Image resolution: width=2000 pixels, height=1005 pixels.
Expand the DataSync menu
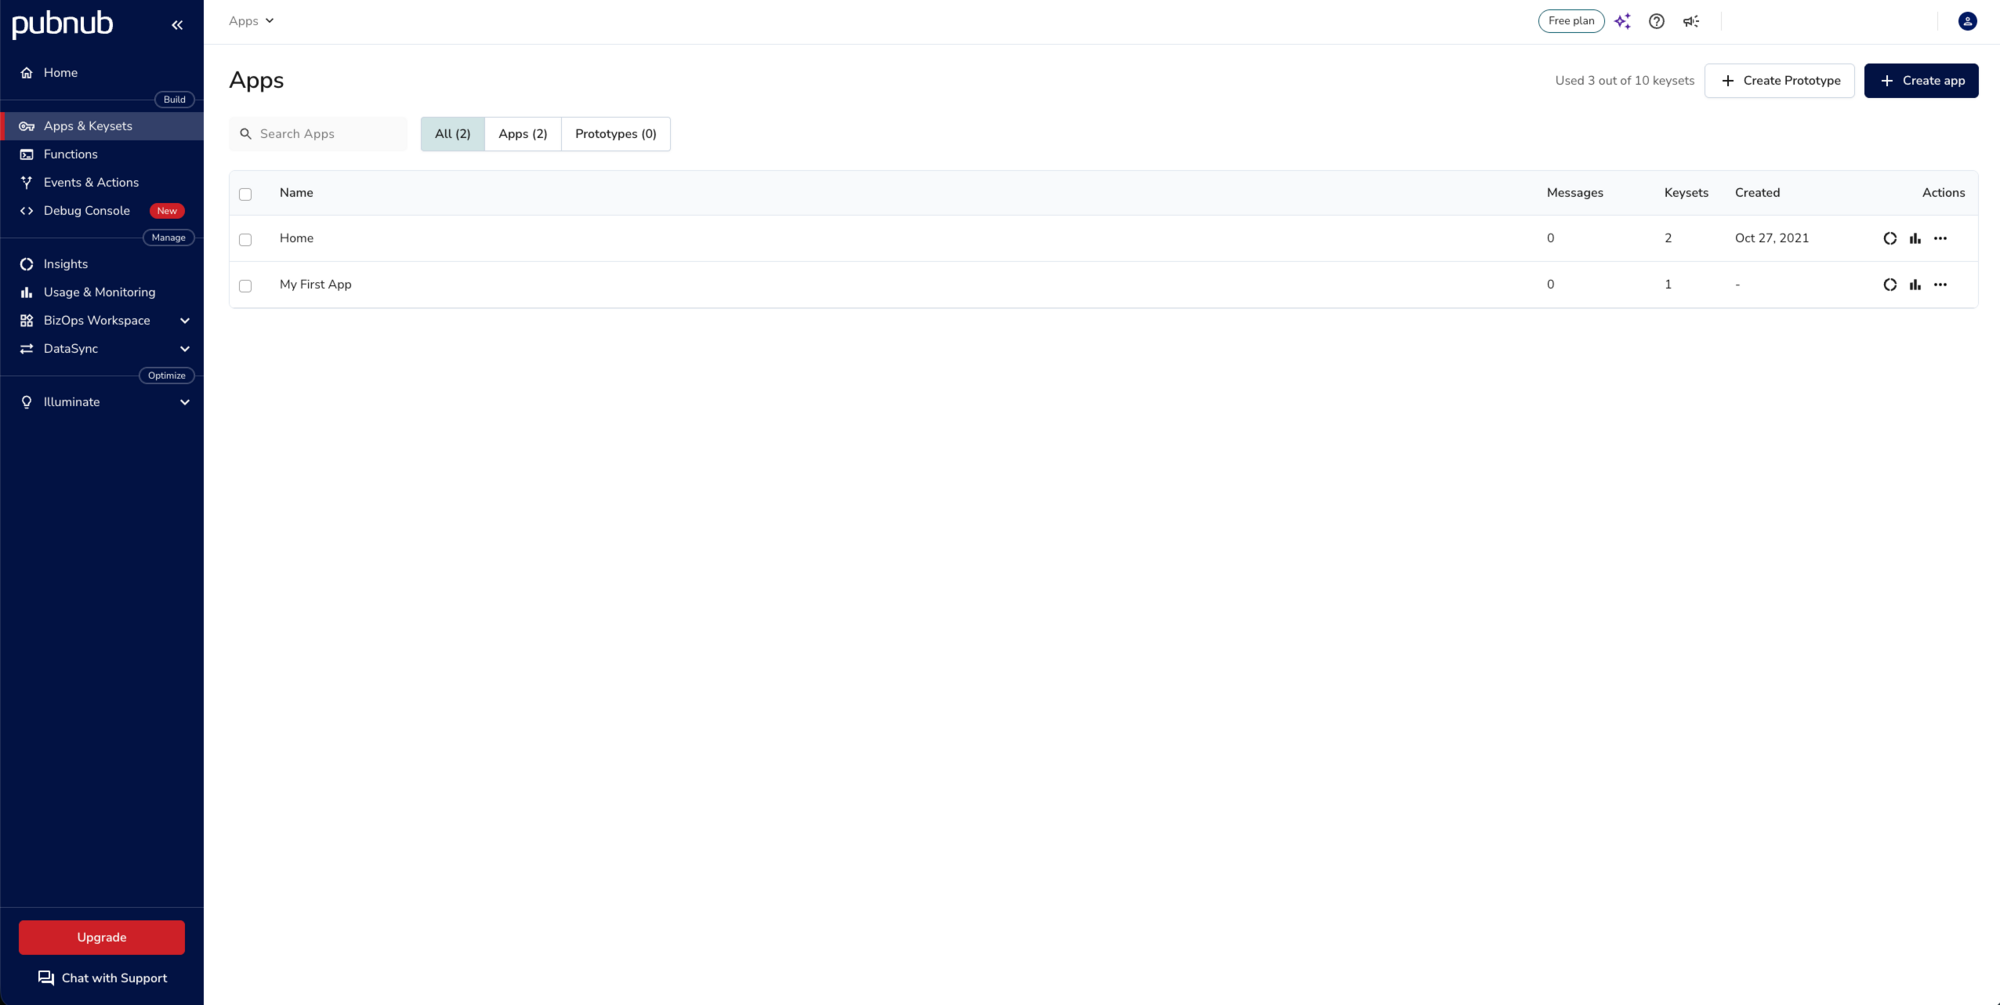pos(102,349)
